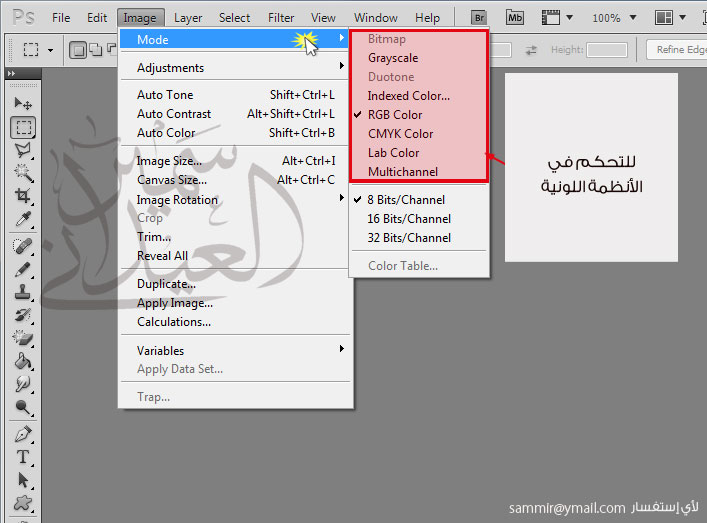The image size is (707, 523).
Task: Choose New selection mode button
Action: point(78,50)
